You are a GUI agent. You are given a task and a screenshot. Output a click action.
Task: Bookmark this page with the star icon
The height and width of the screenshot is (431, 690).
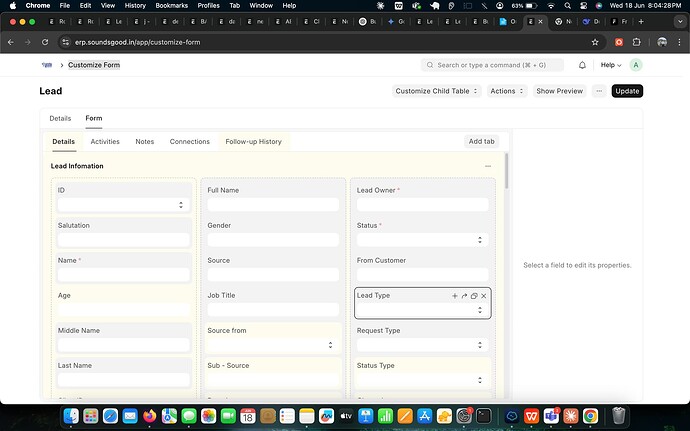click(x=595, y=42)
